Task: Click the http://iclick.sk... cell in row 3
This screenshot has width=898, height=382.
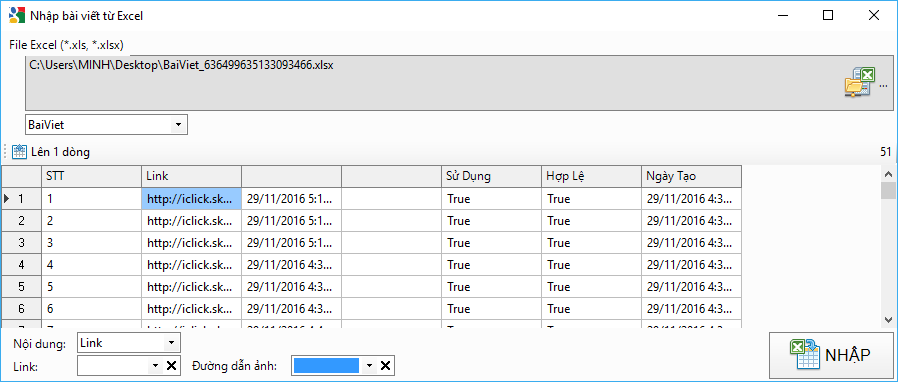Action: click(191, 243)
